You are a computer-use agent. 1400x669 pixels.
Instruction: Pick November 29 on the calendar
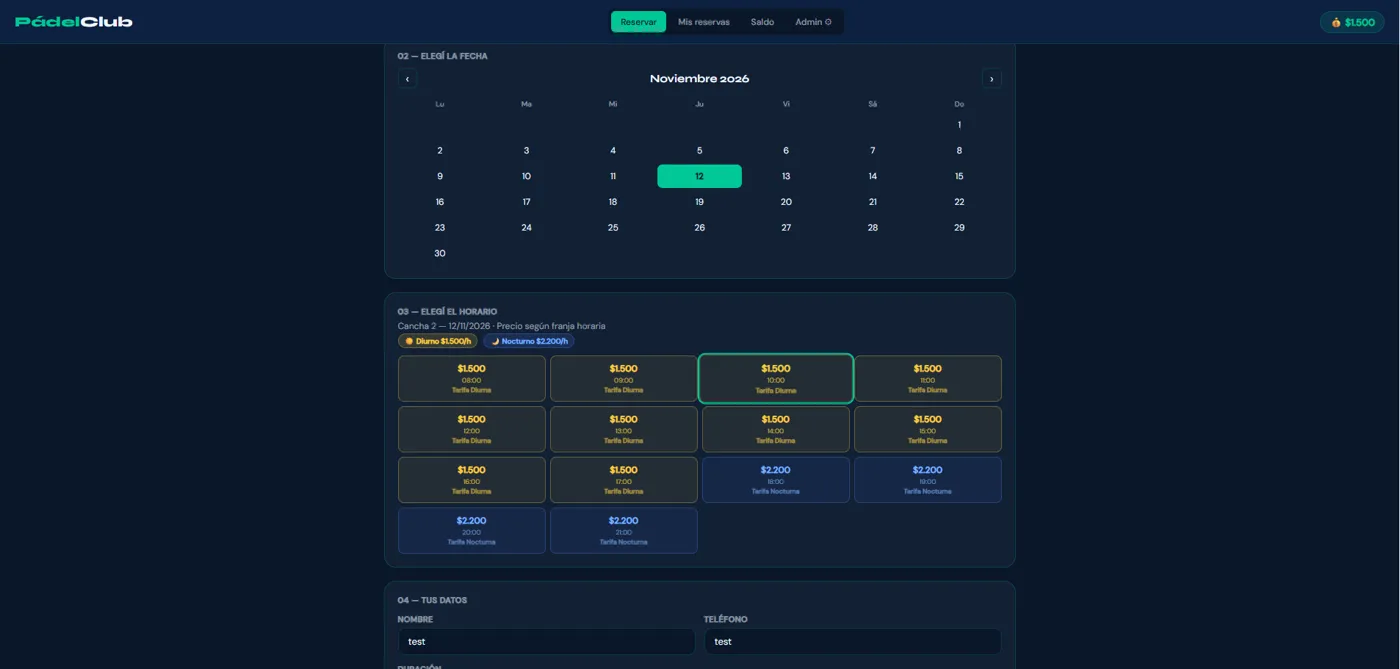point(959,228)
